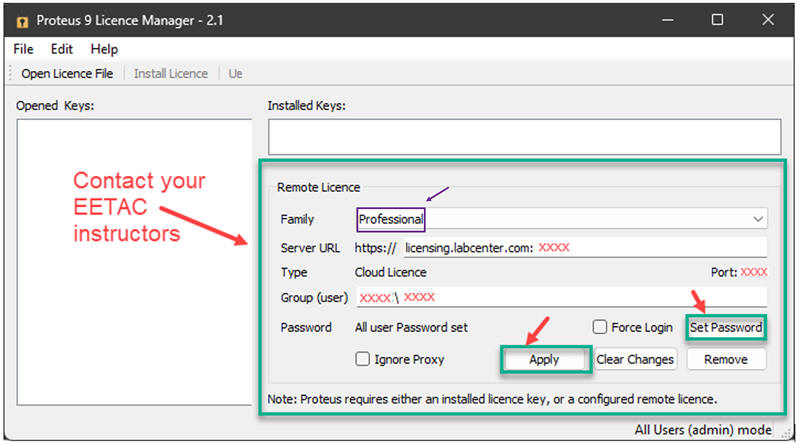This screenshot has width=801, height=445.
Task: Enable the Force Login checkbox
Action: tap(600, 327)
